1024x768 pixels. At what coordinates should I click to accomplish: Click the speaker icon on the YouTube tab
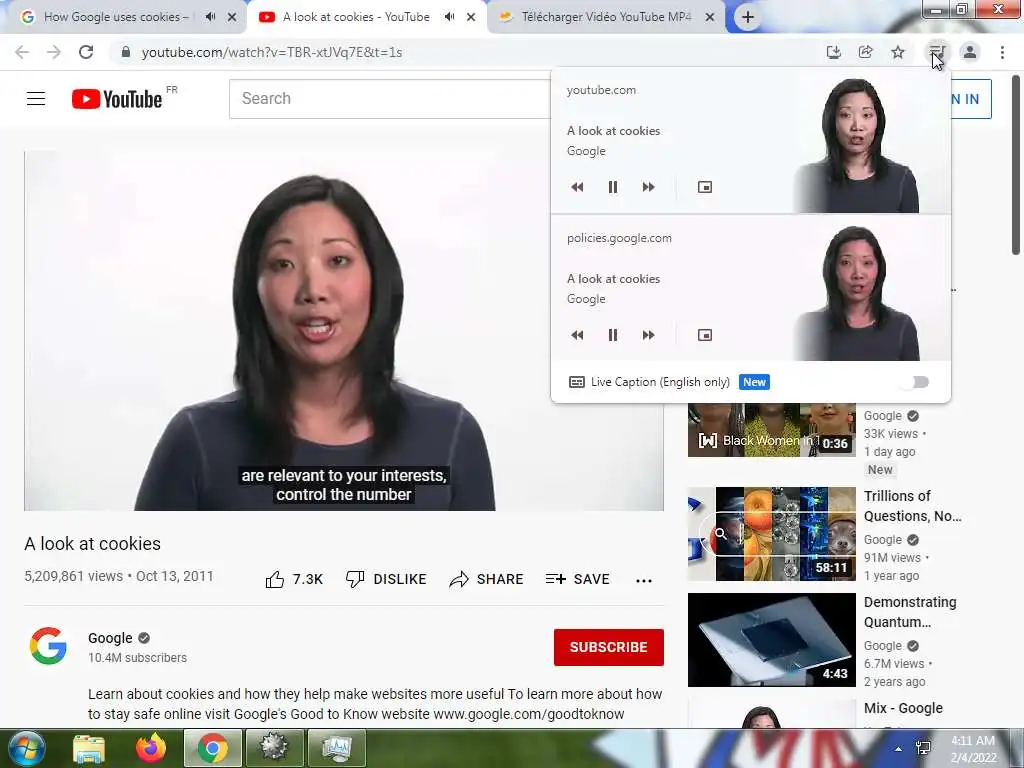(449, 17)
